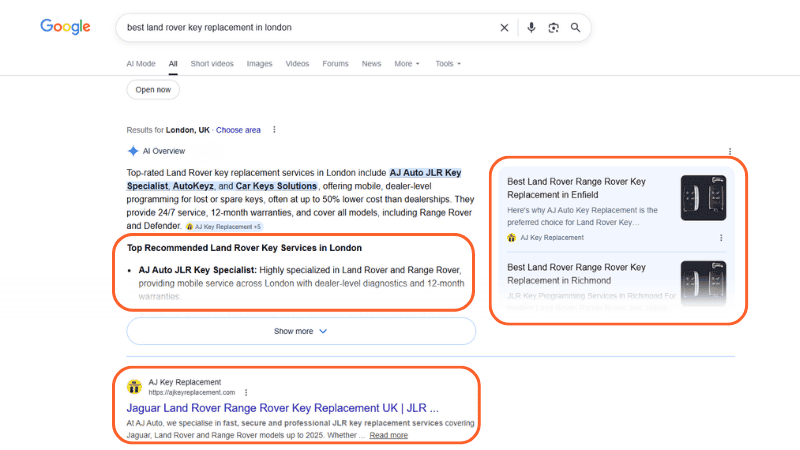Screen dimensions: 800x450
Task: Open the Short videos tab
Action: click(212, 64)
